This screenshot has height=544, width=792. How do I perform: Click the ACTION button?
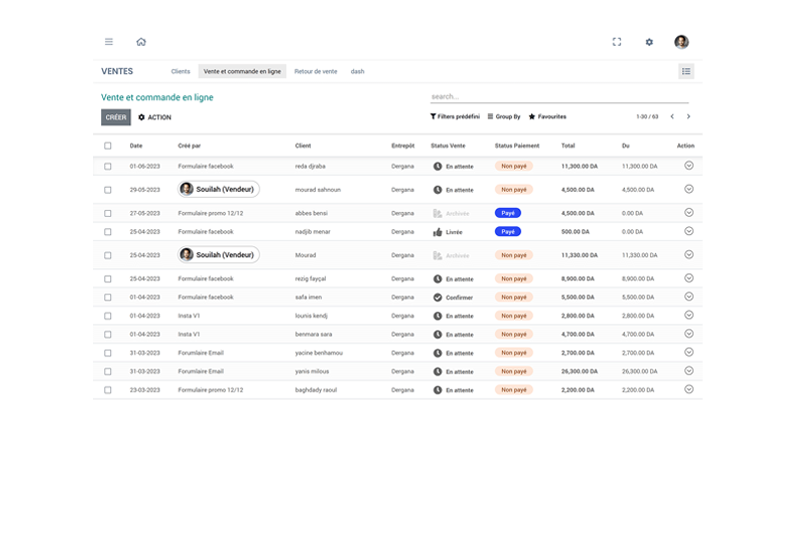tap(154, 117)
